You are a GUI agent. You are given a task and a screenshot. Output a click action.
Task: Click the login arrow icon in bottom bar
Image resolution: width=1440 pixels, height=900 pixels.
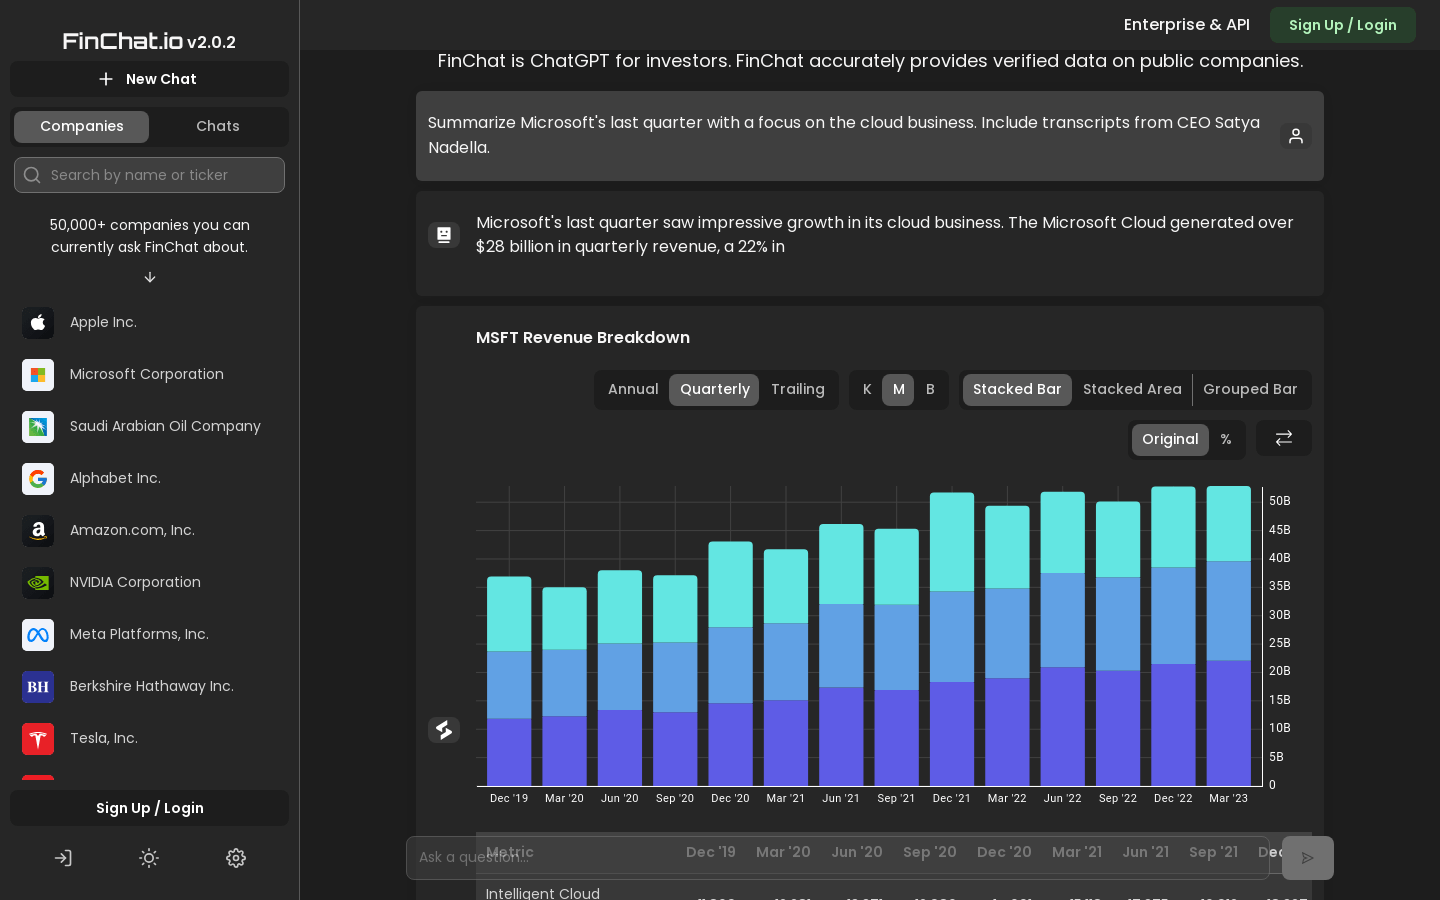63,858
